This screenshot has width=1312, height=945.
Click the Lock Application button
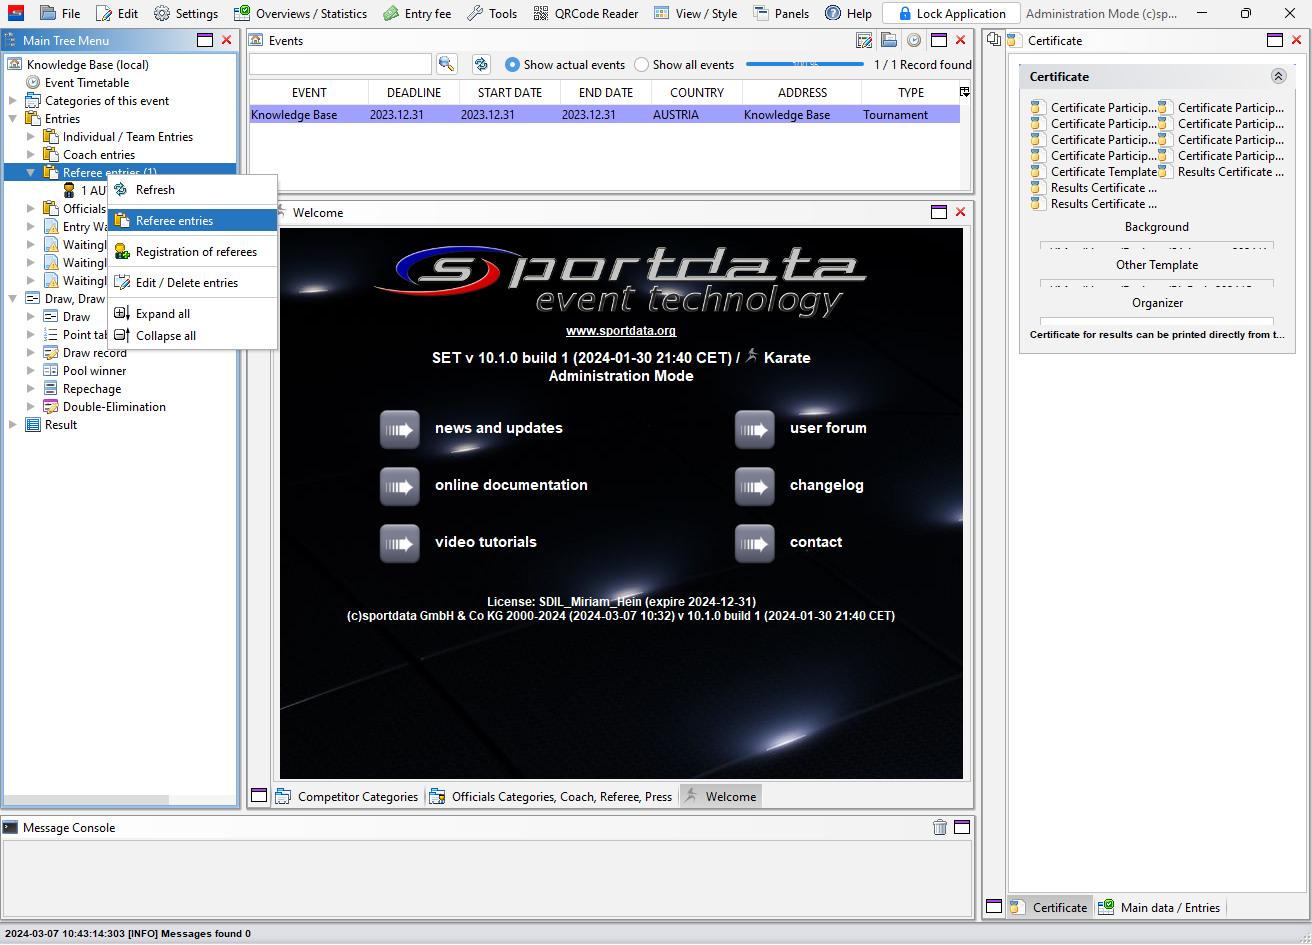pos(951,14)
